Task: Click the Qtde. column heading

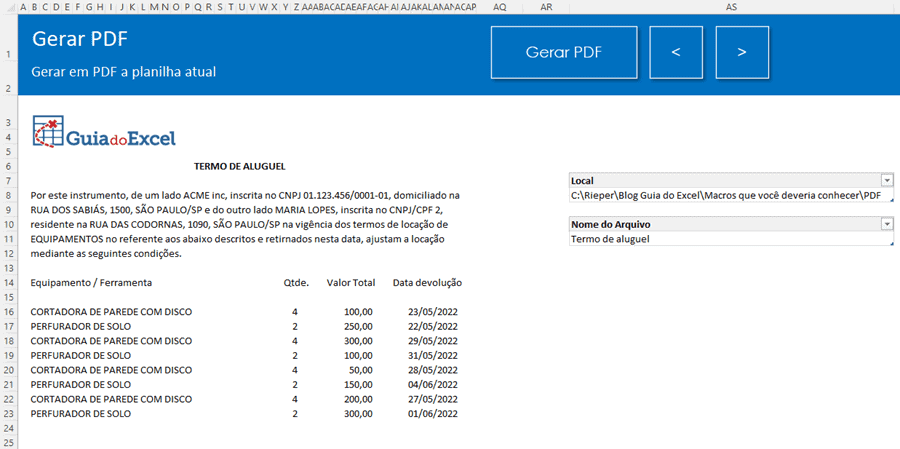Action: pyautogui.click(x=295, y=283)
